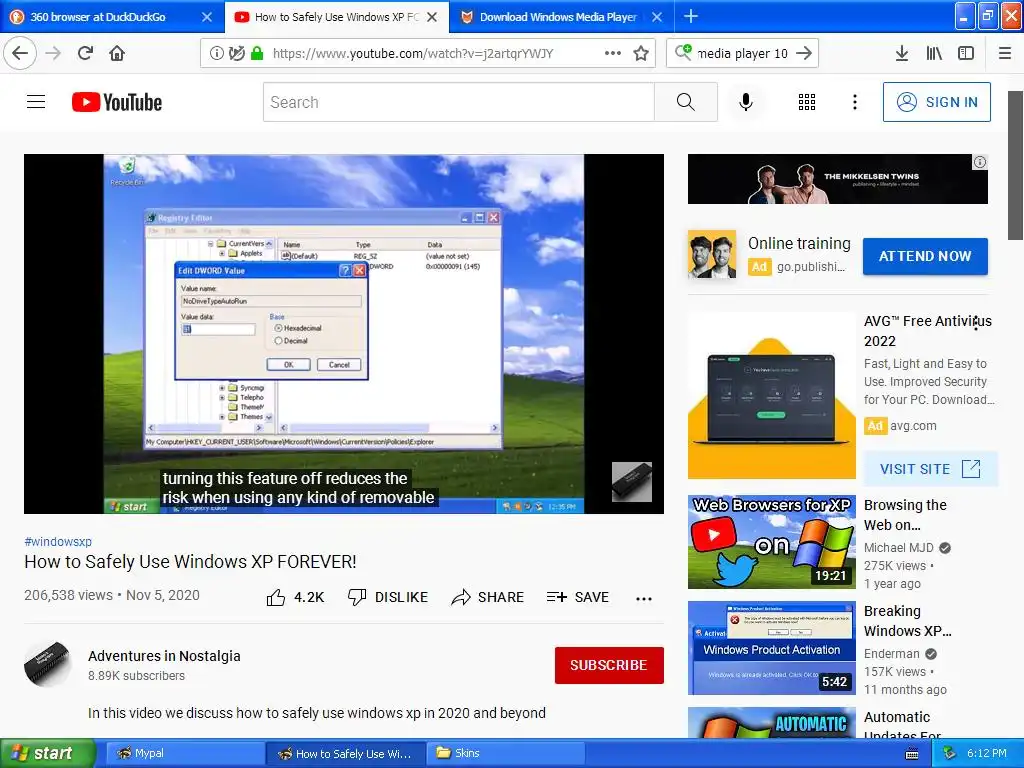The width and height of the screenshot is (1024, 768).
Task: Save the video to a playlist
Action: [577, 597]
